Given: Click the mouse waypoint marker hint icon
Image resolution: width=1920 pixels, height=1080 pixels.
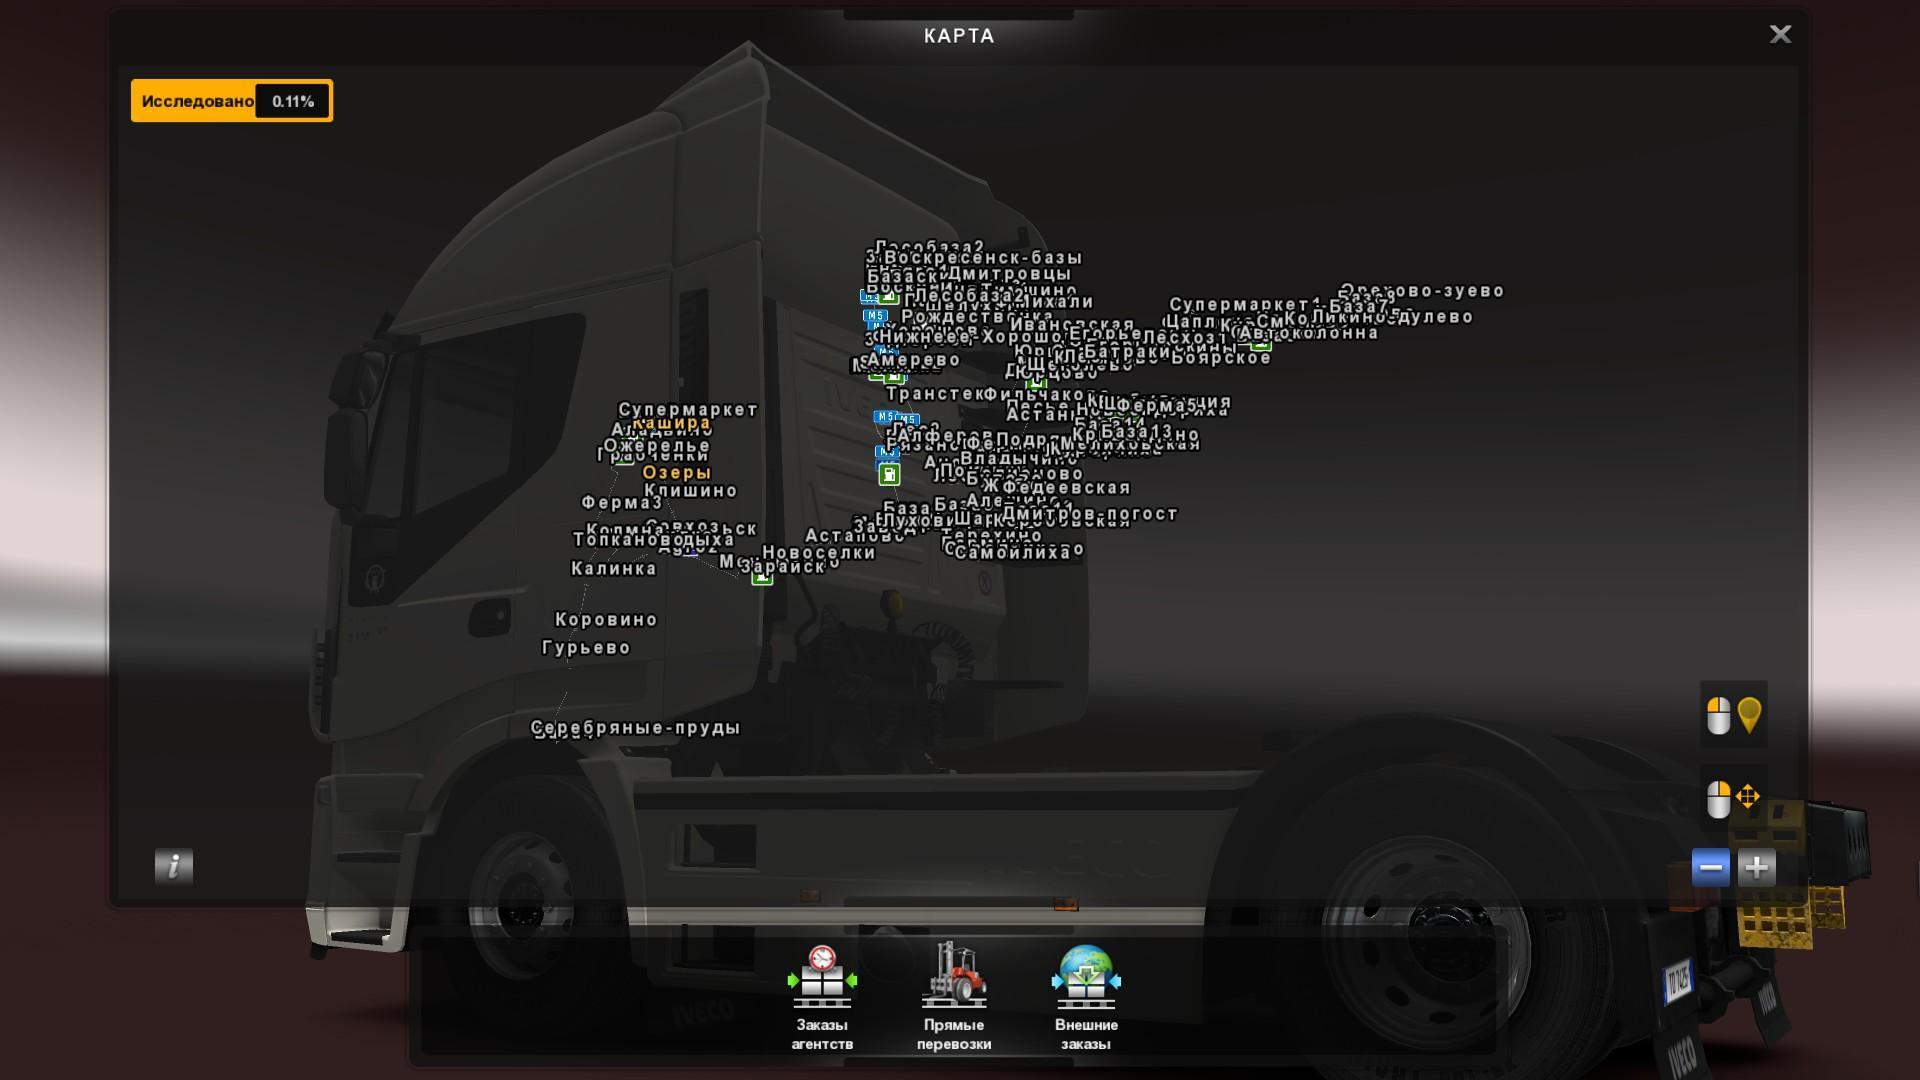Looking at the screenshot, I should (x=1733, y=715).
